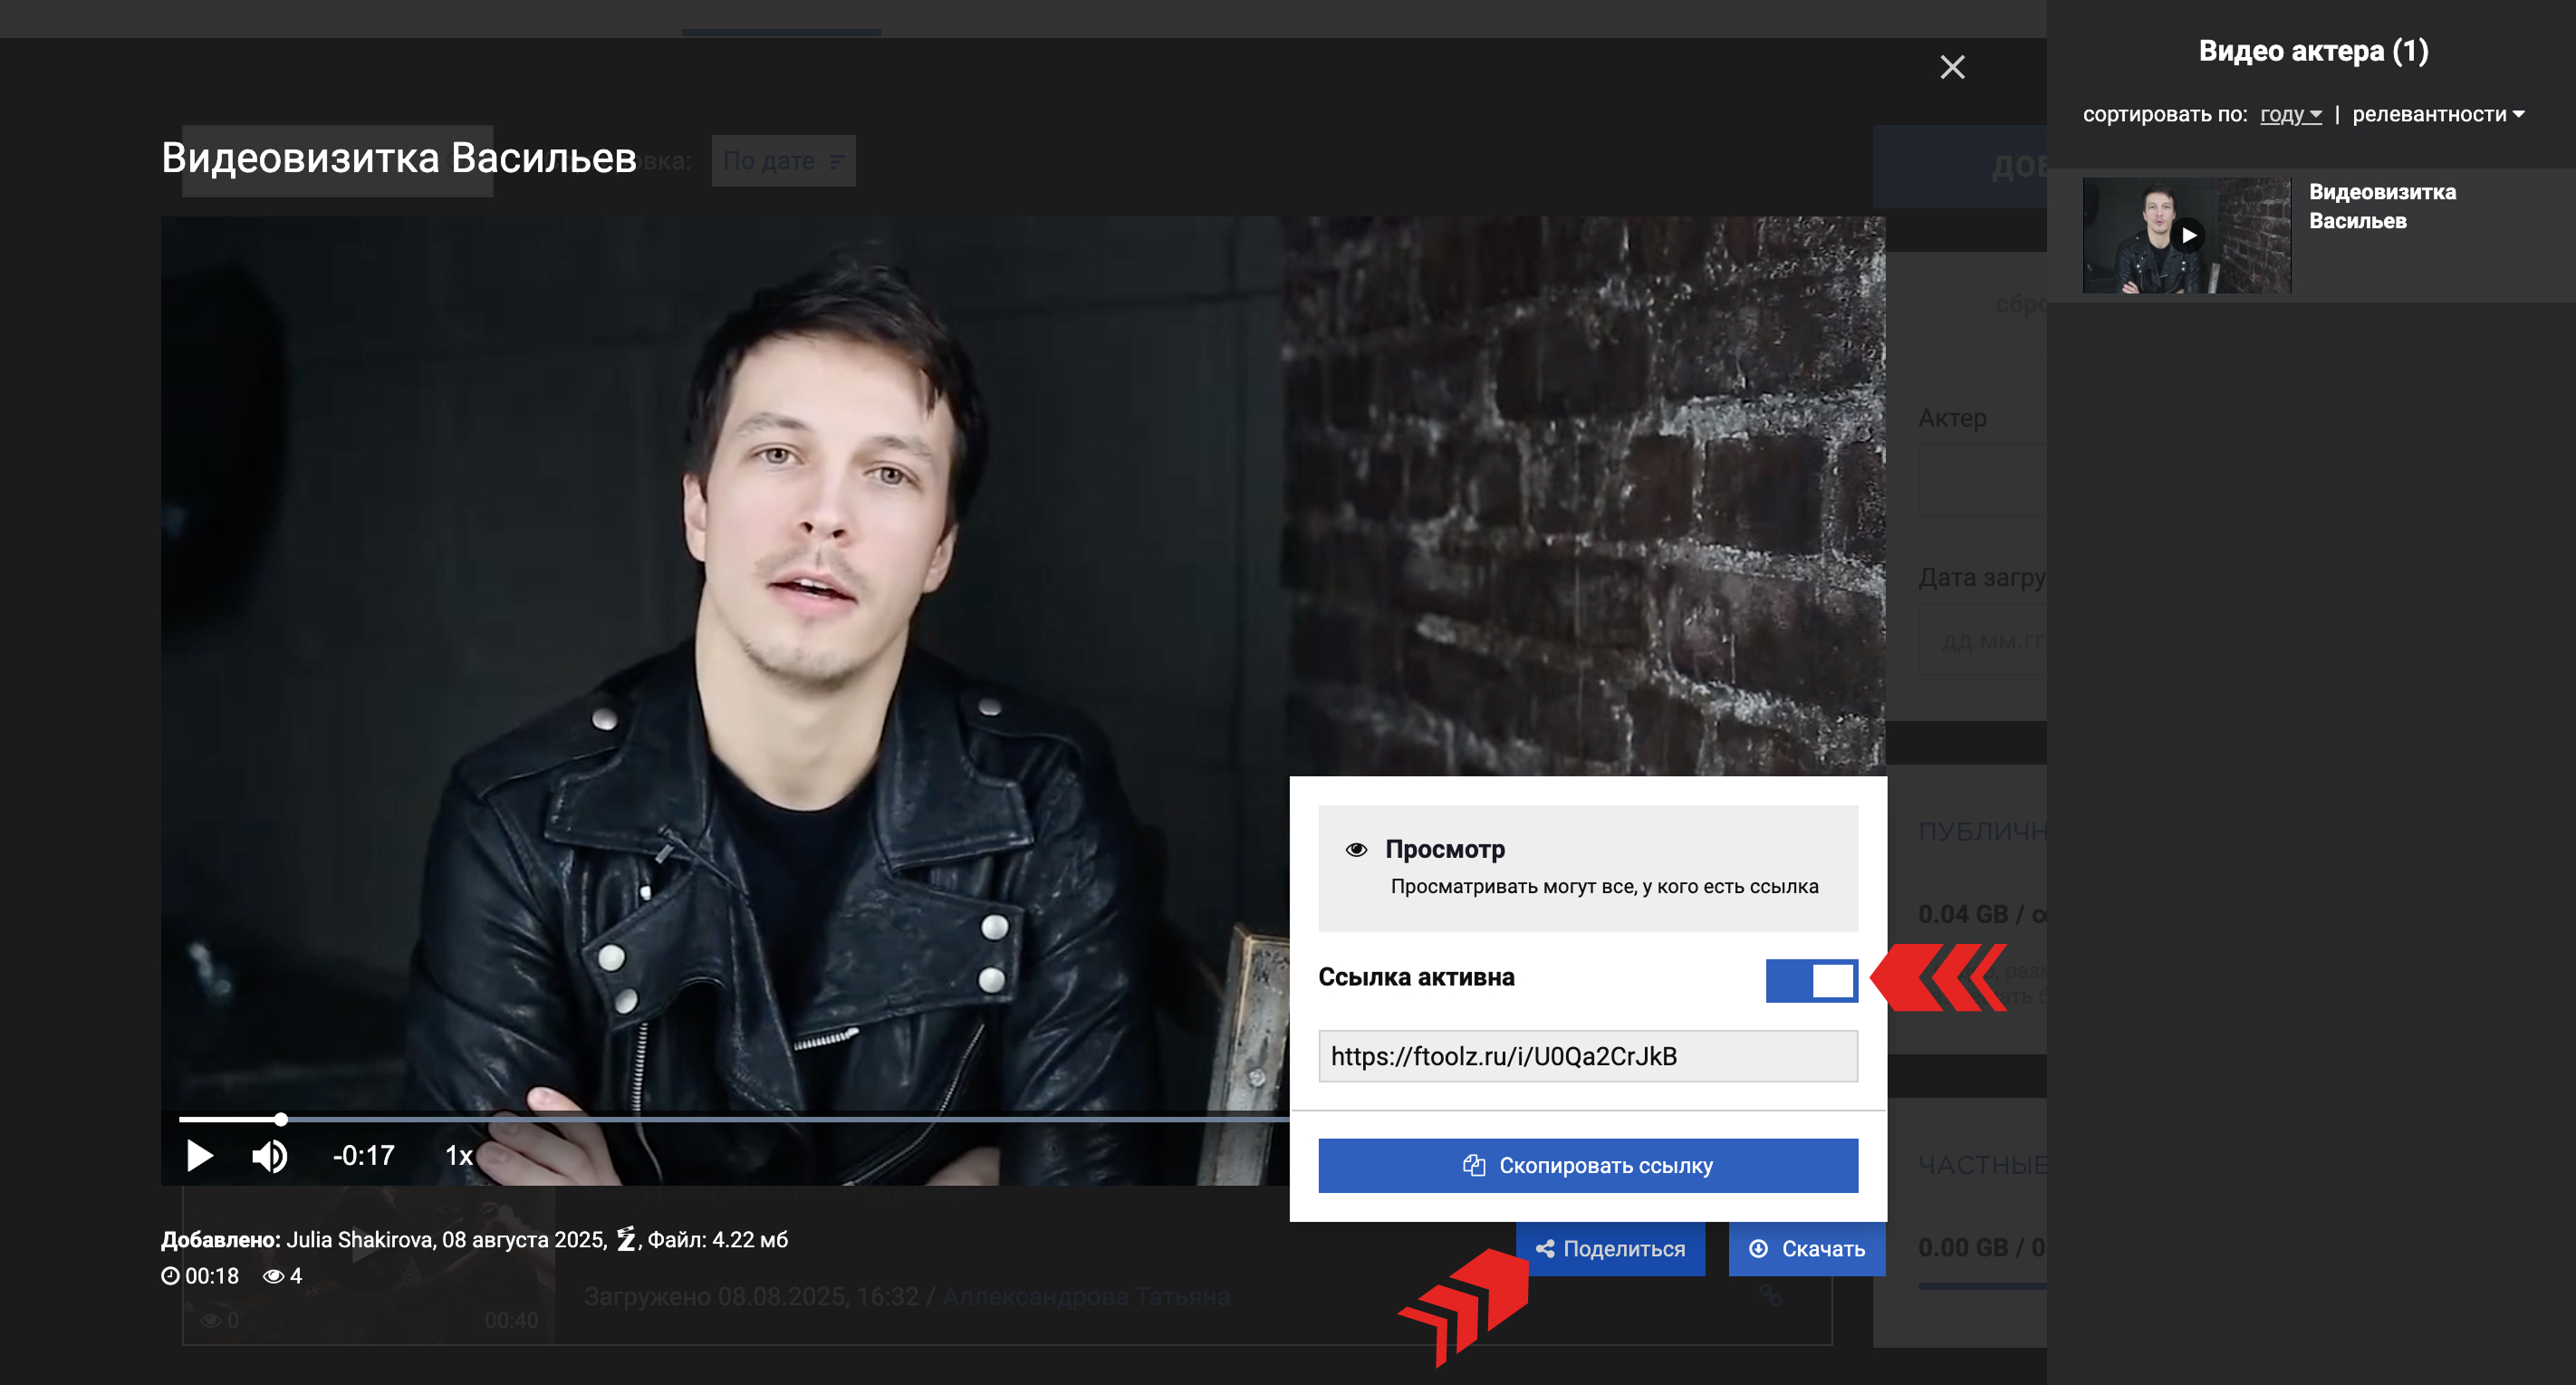The width and height of the screenshot is (2576, 1385).
Task: Click the share icon in Поделиться
Action: click(1545, 1248)
